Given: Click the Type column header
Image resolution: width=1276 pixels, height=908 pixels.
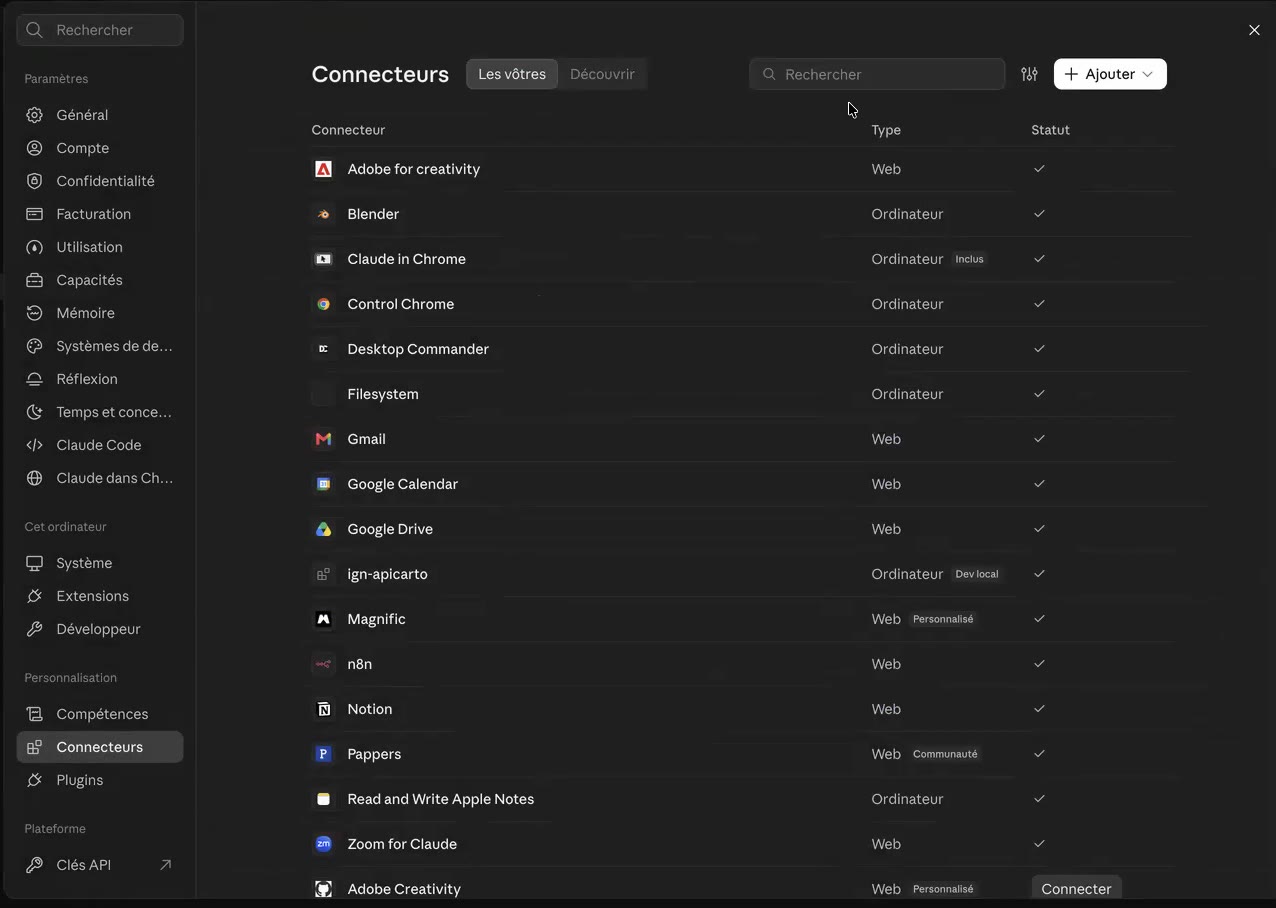Looking at the screenshot, I should (x=886, y=130).
